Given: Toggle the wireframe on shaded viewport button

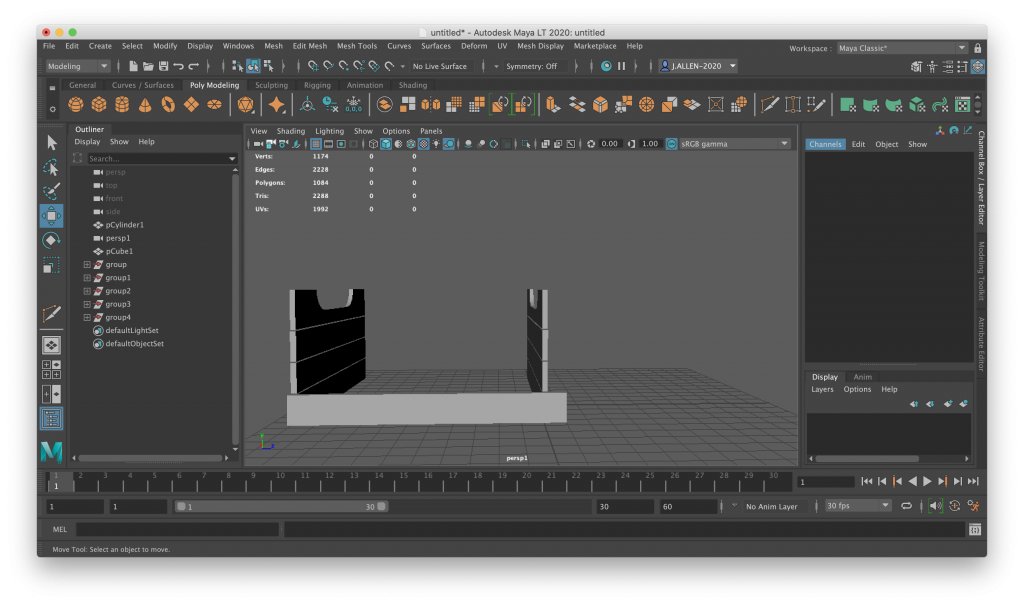Looking at the screenshot, I should (x=410, y=144).
